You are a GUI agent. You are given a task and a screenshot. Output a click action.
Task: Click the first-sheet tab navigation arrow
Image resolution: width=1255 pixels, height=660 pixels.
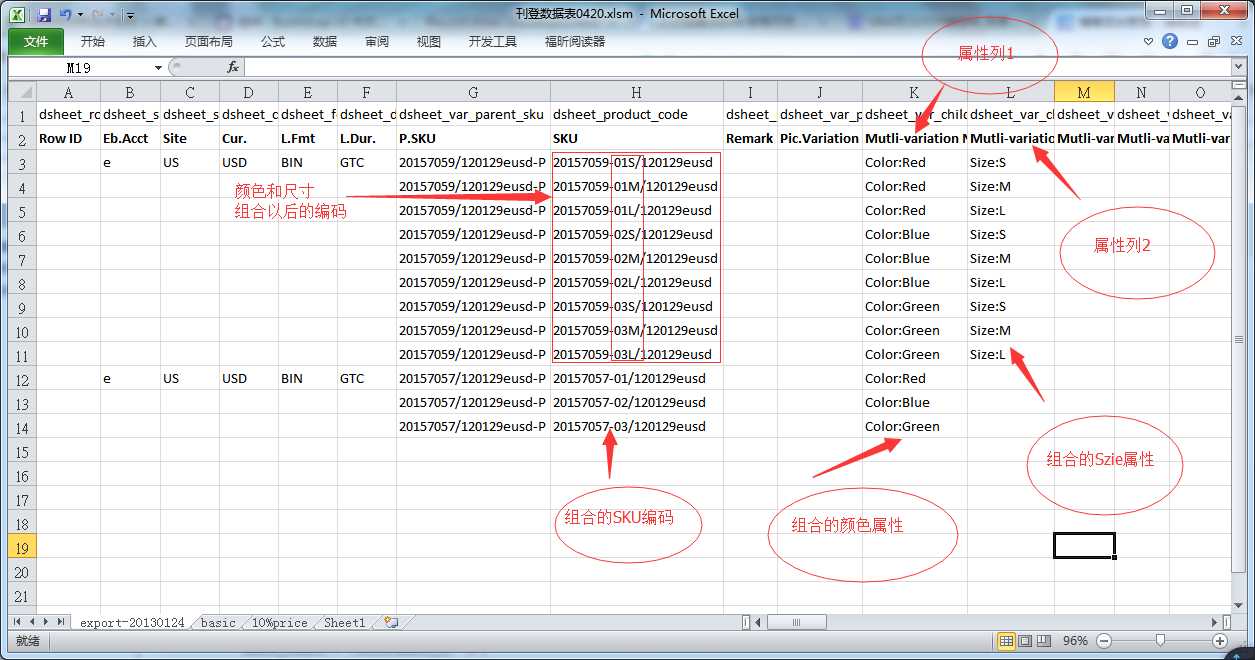click(17, 622)
